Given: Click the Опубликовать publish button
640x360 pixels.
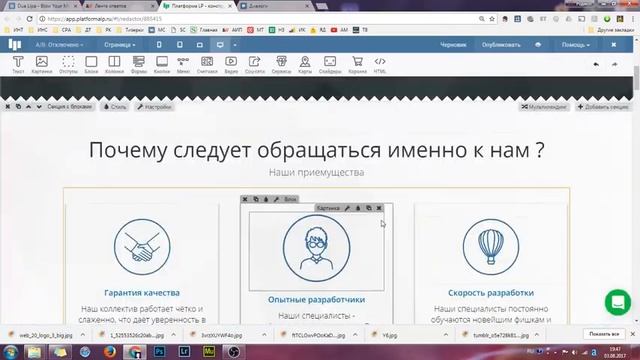Looking at the screenshot, I should [x=501, y=45].
